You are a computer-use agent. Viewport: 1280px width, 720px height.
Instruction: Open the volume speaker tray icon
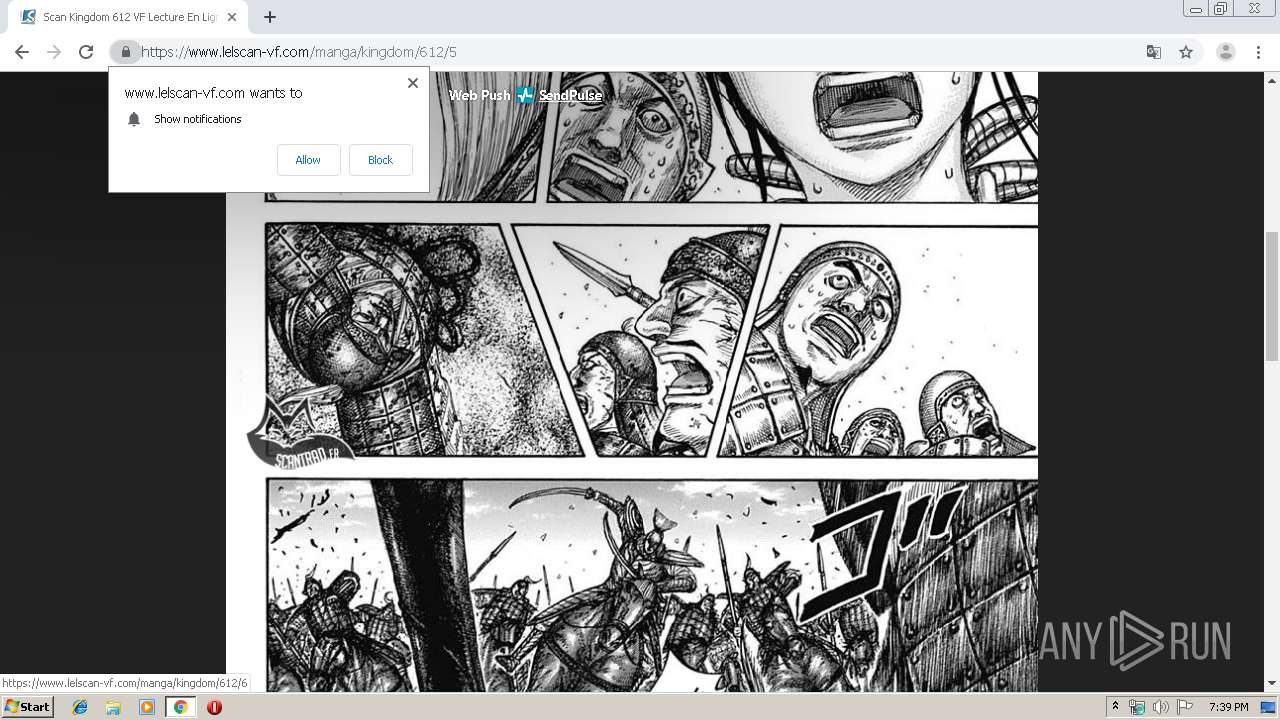[1161, 707]
